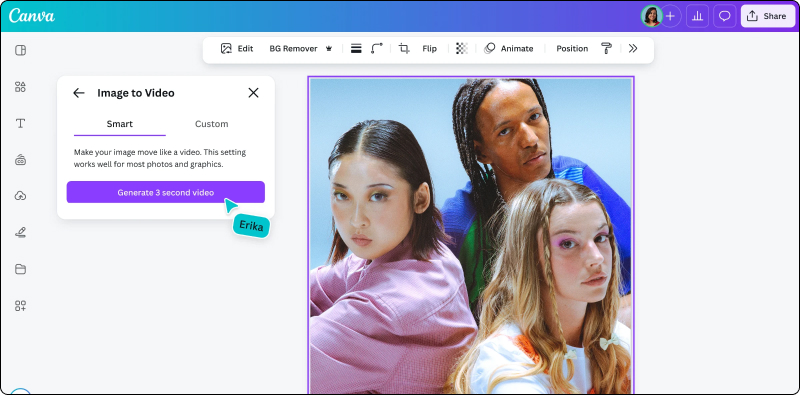Screen dimensions: 800x395
Task: Open the Position panel
Action: pyautogui.click(x=572, y=48)
